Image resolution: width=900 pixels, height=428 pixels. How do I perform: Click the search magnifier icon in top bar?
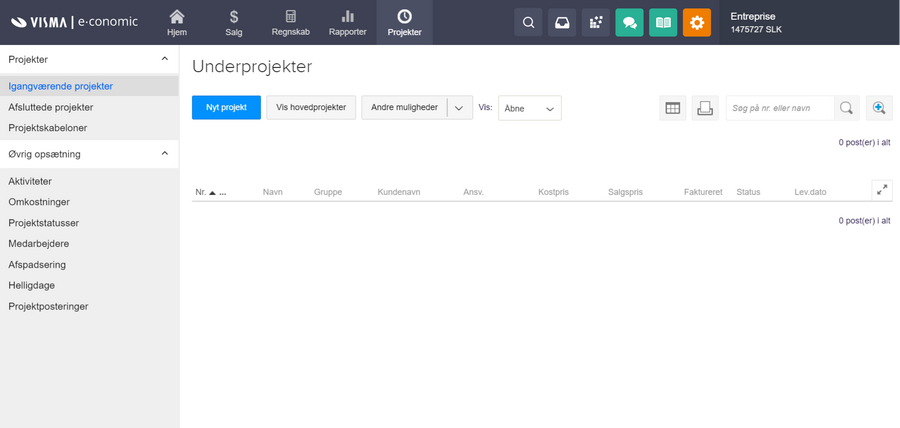[528, 22]
